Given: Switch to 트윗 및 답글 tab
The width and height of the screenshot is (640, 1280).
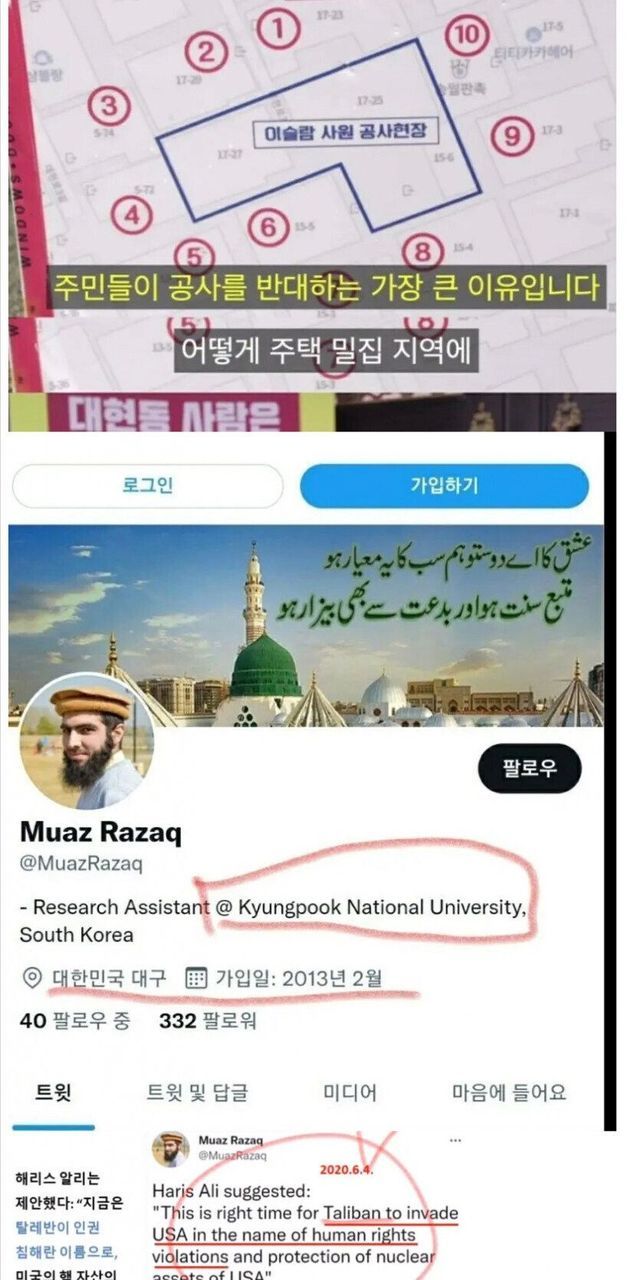Looking at the screenshot, I should pyautogui.click(x=198, y=1093).
